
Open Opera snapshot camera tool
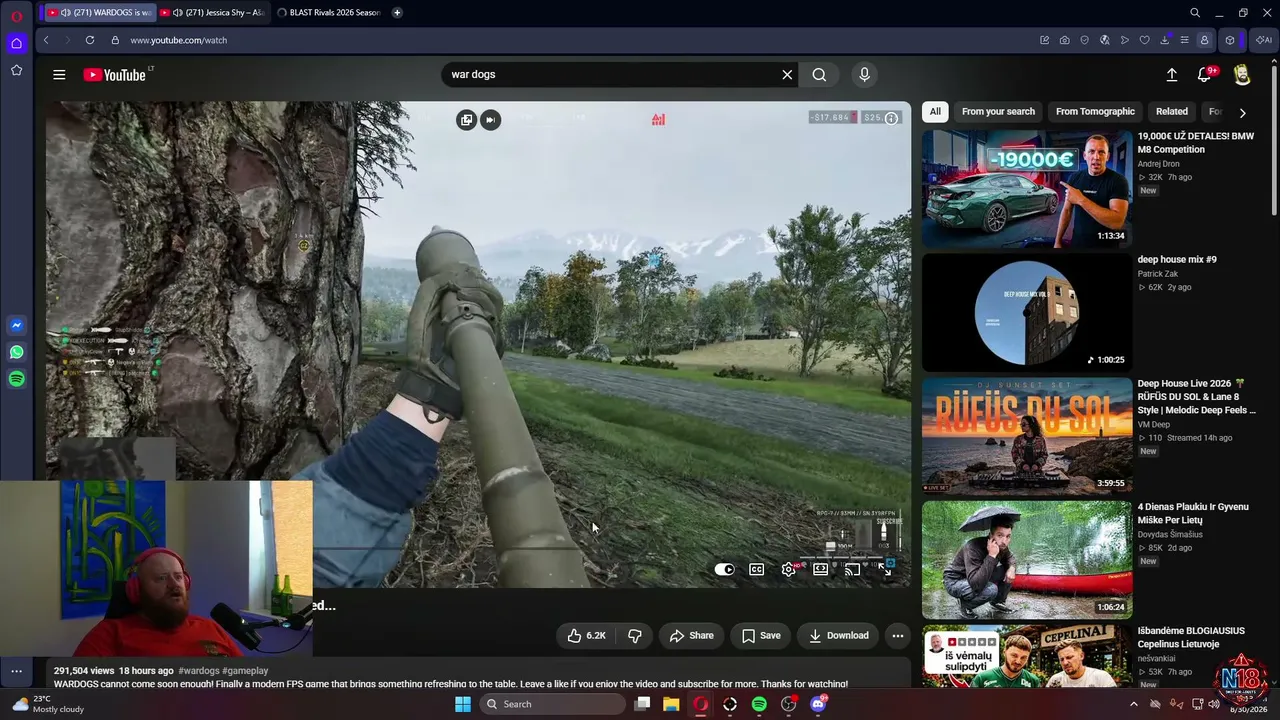point(1064,40)
